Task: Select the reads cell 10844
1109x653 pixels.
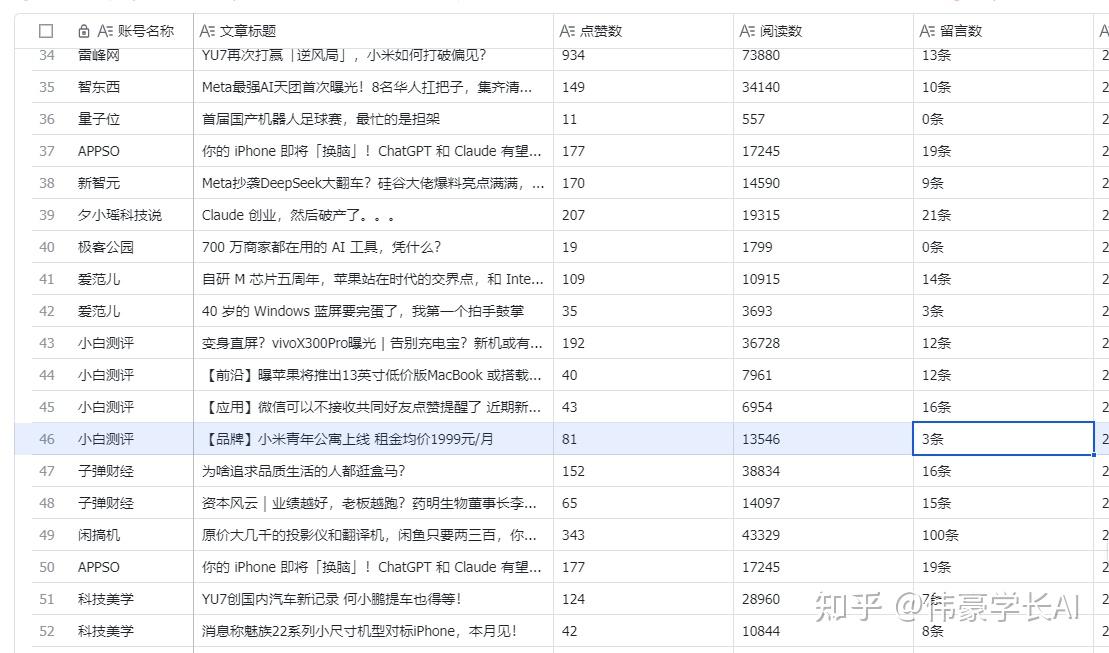Action: [x=761, y=631]
